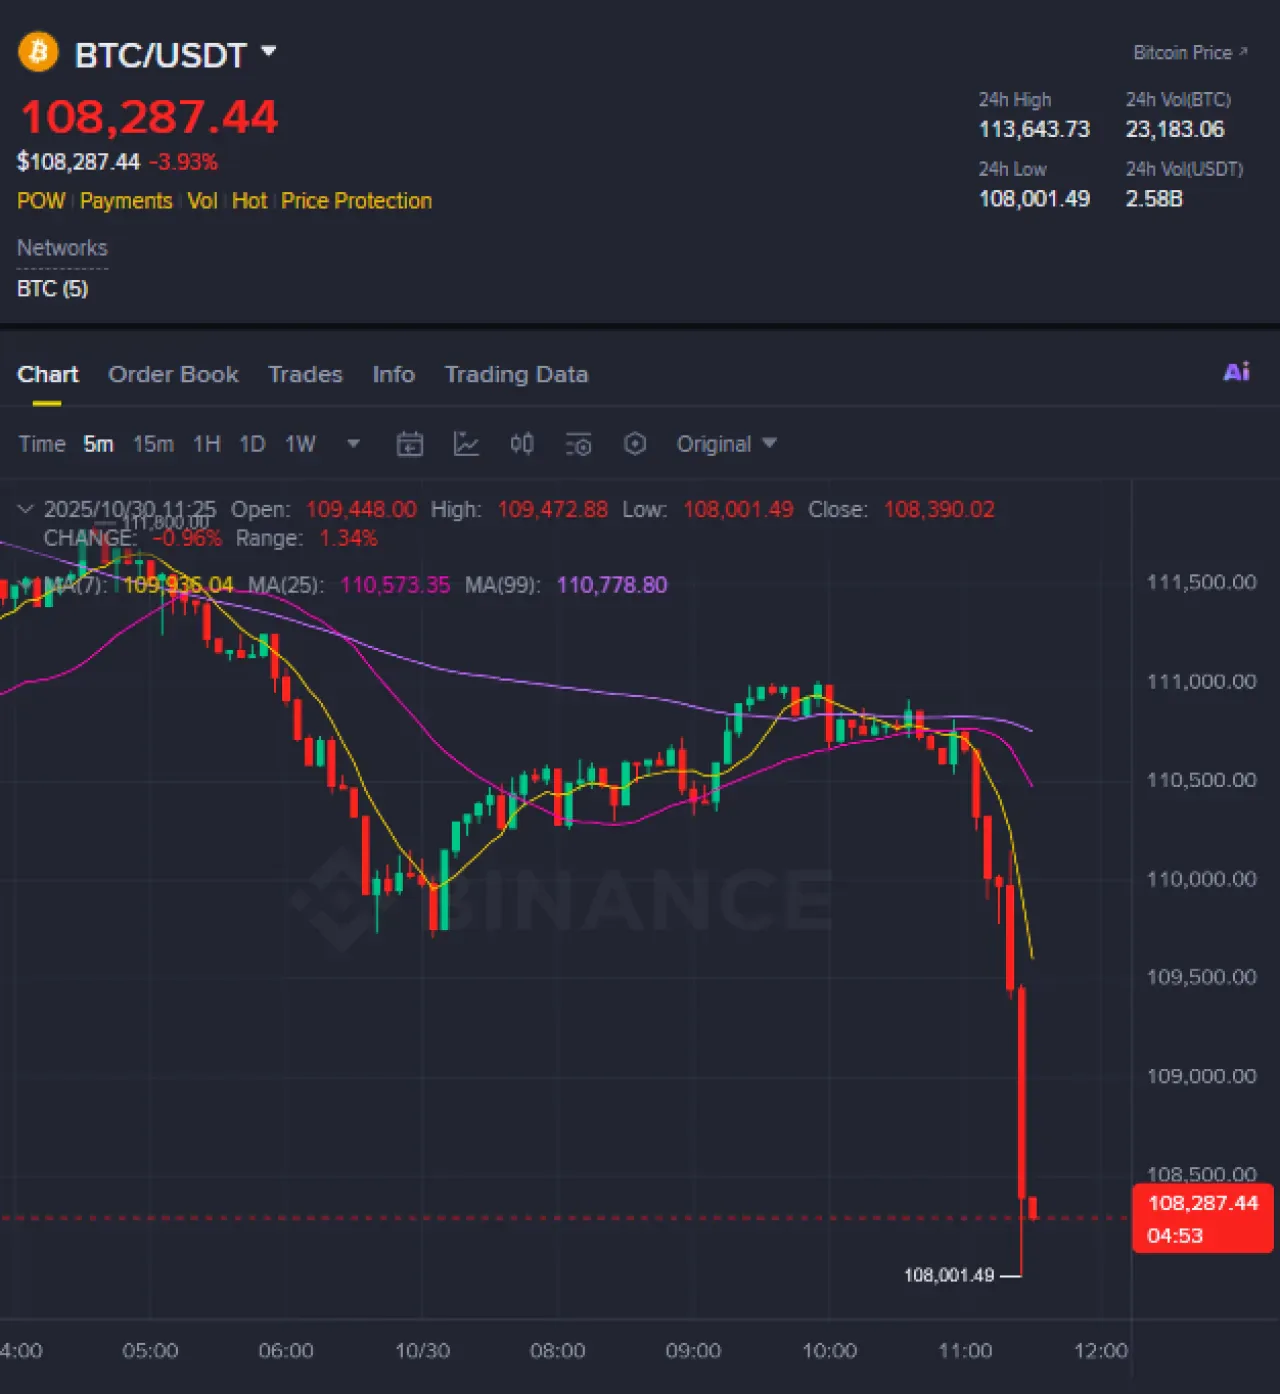Click the 110,000.00 price axis label

pyautogui.click(x=1201, y=879)
